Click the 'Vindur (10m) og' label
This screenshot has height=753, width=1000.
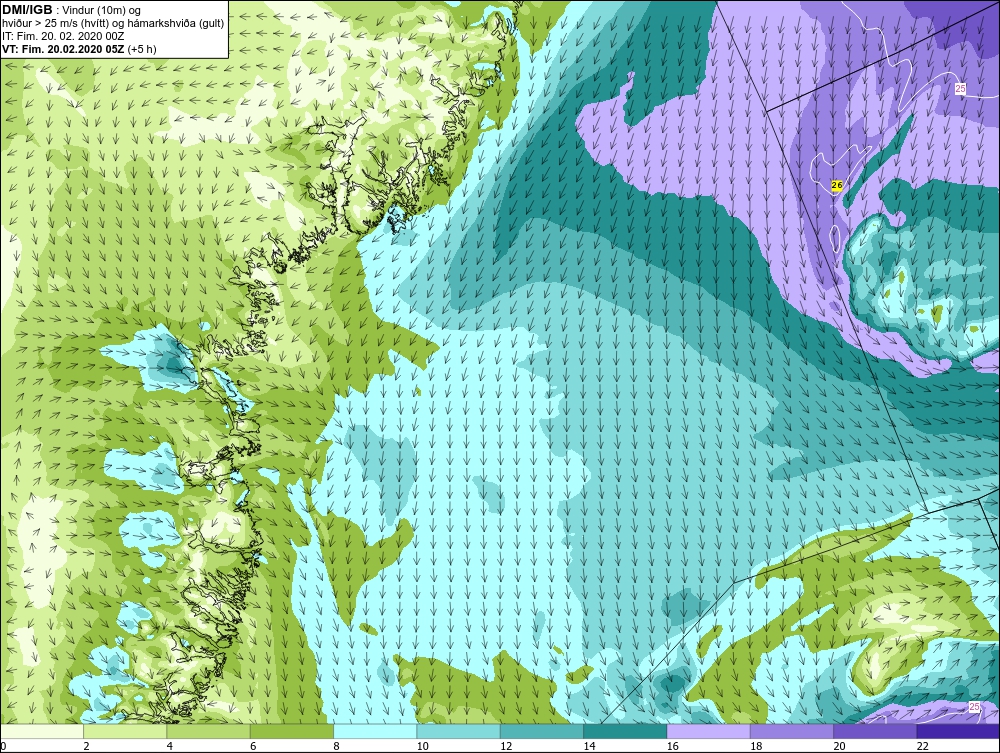(103, 11)
